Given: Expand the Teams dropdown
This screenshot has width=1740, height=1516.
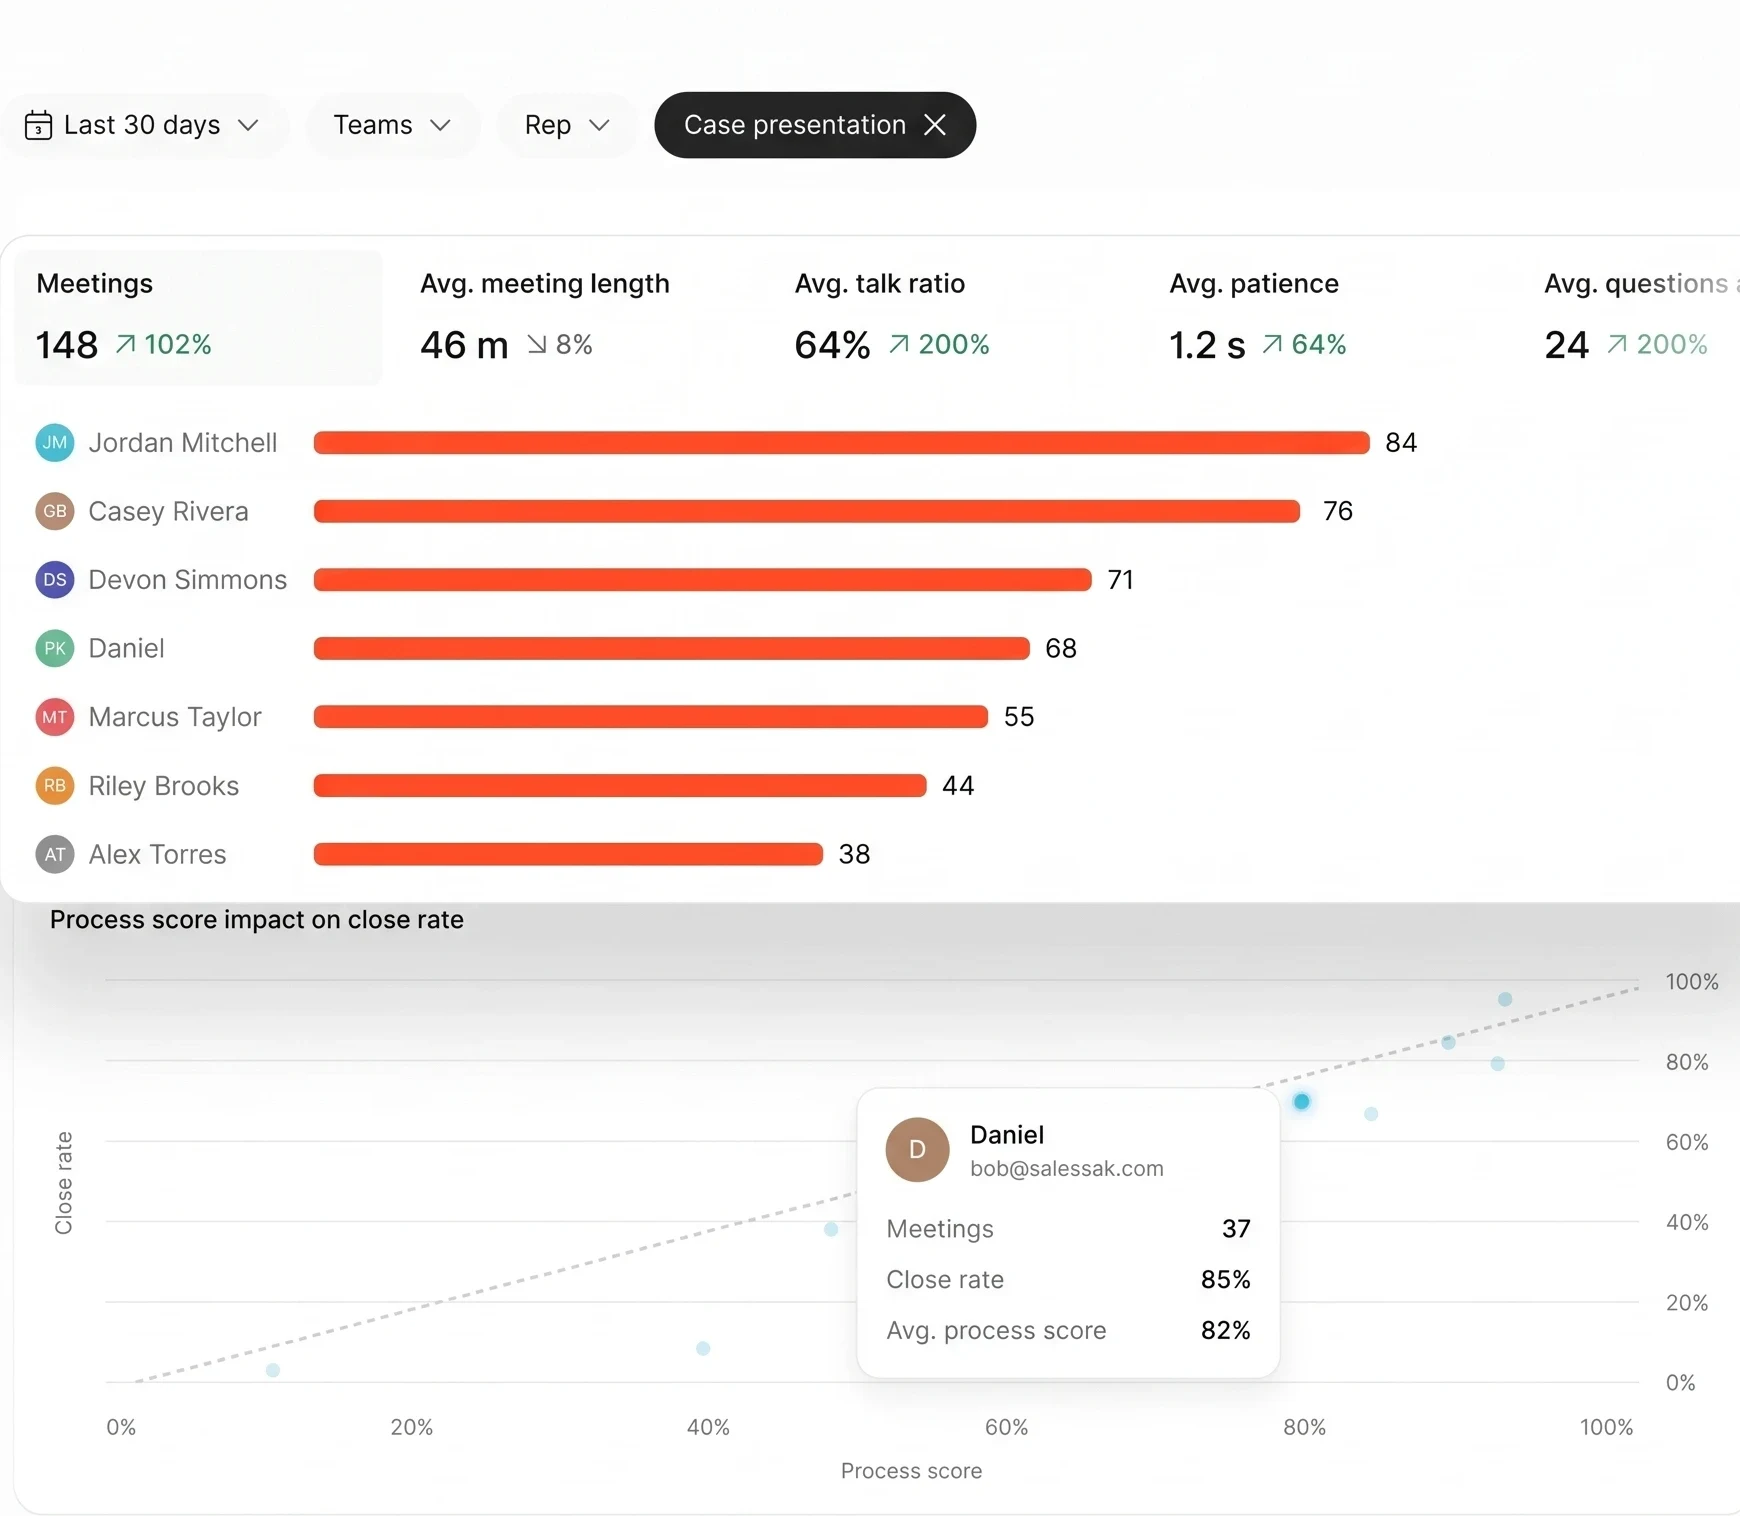Looking at the screenshot, I should coord(392,125).
